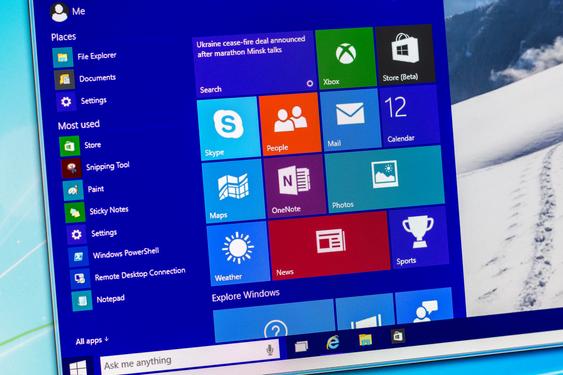The width and height of the screenshot is (563, 375).
Task: Open the Sports trophy tile
Action: pos(418,238)
